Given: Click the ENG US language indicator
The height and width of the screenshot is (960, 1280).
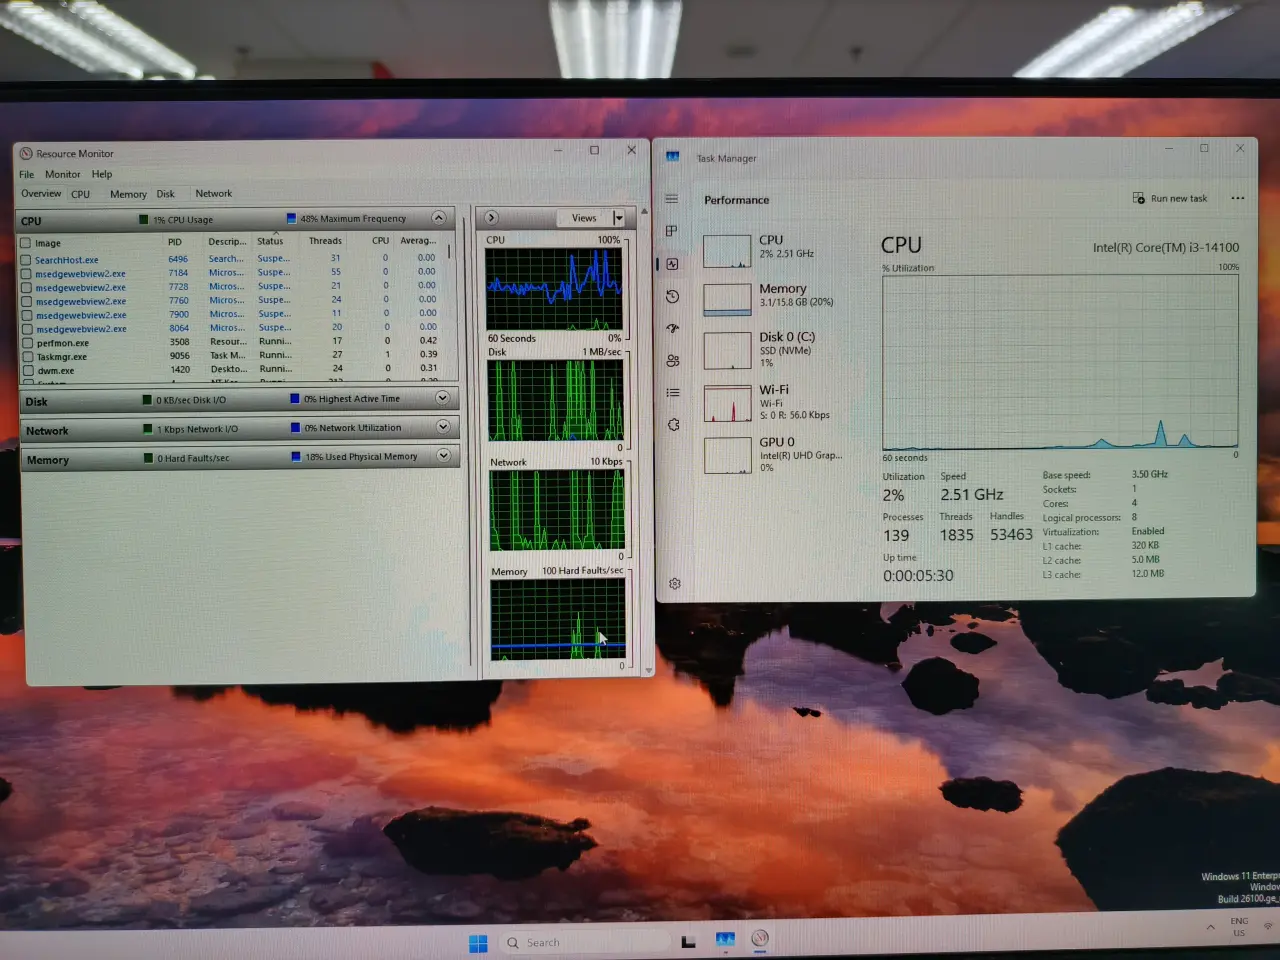Looking at the screenshot, I should coord(1239,927).
